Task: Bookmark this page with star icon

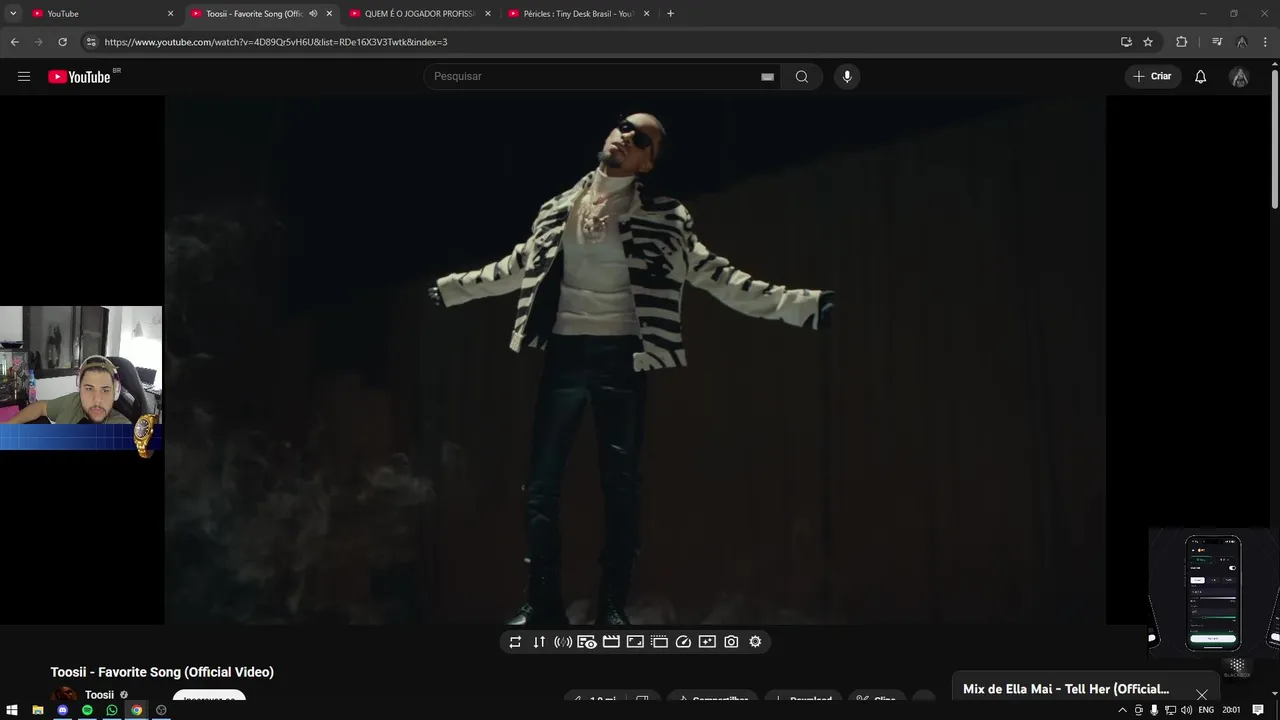Action: (x=1148, y=42)
